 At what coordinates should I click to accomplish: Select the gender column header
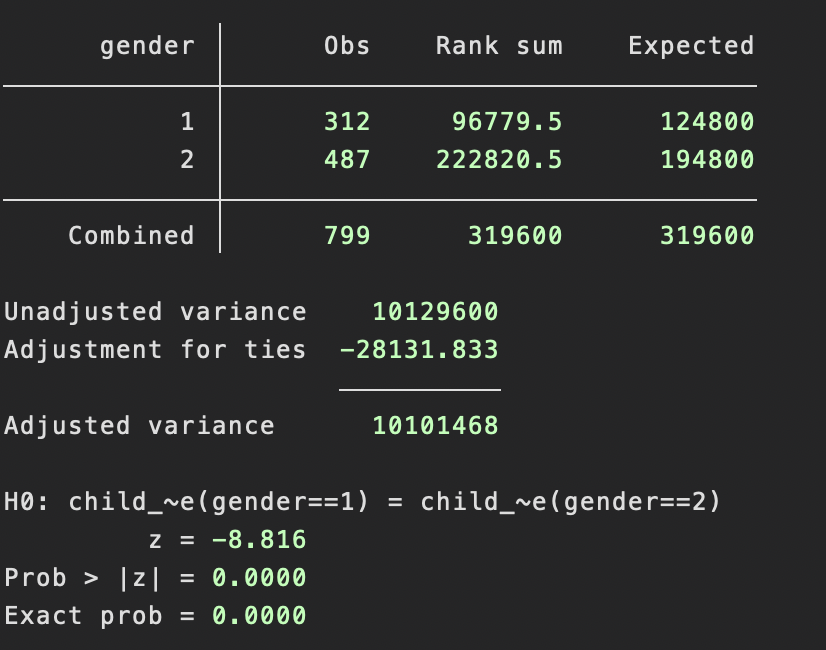click(146, 45)
